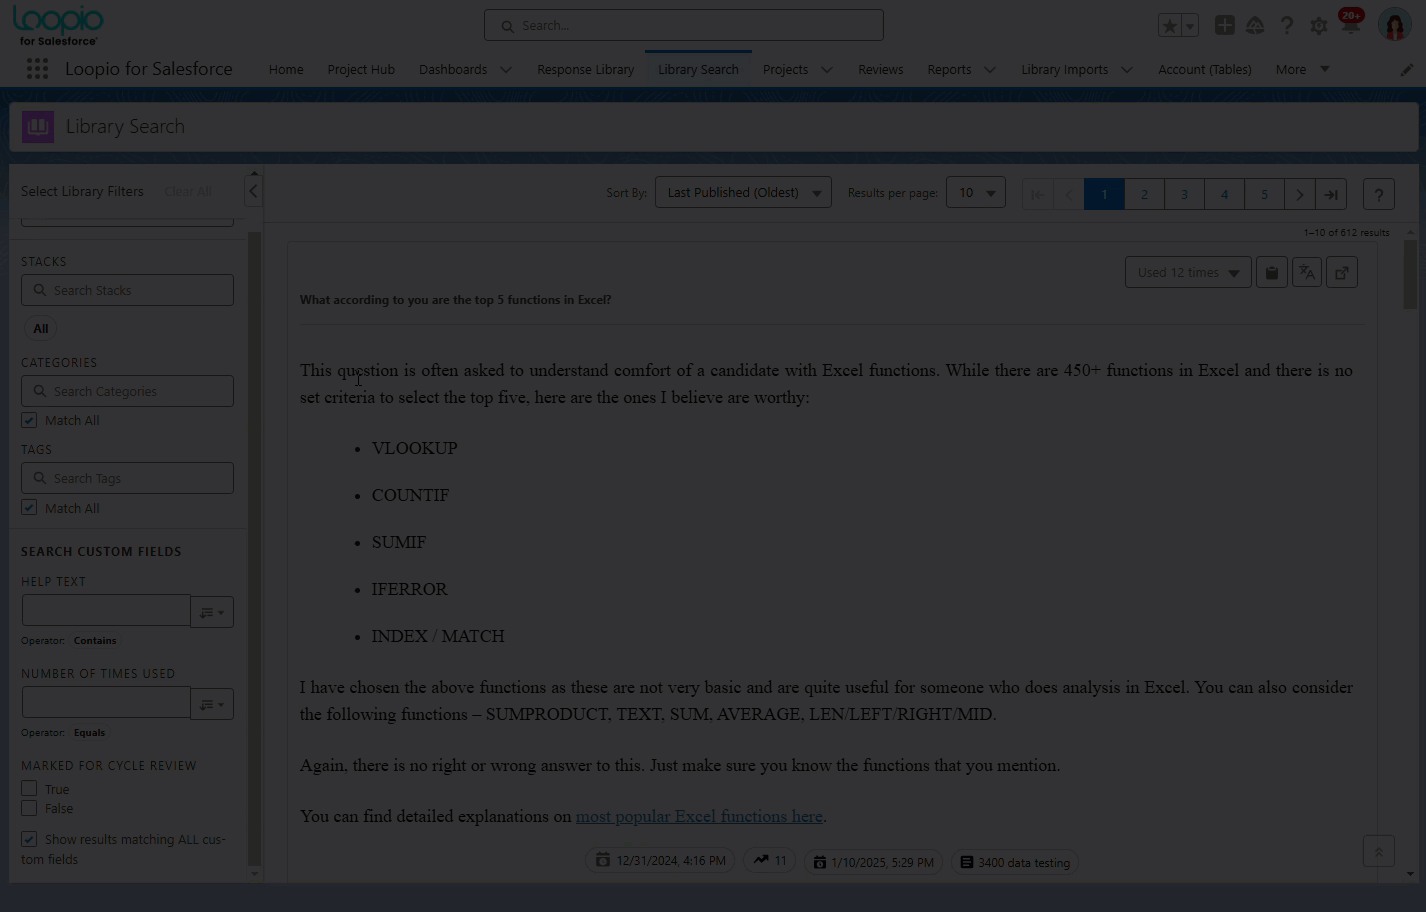Focus the Help Text input field
The height and width of the screenshot is (912, 1426).
106,611
